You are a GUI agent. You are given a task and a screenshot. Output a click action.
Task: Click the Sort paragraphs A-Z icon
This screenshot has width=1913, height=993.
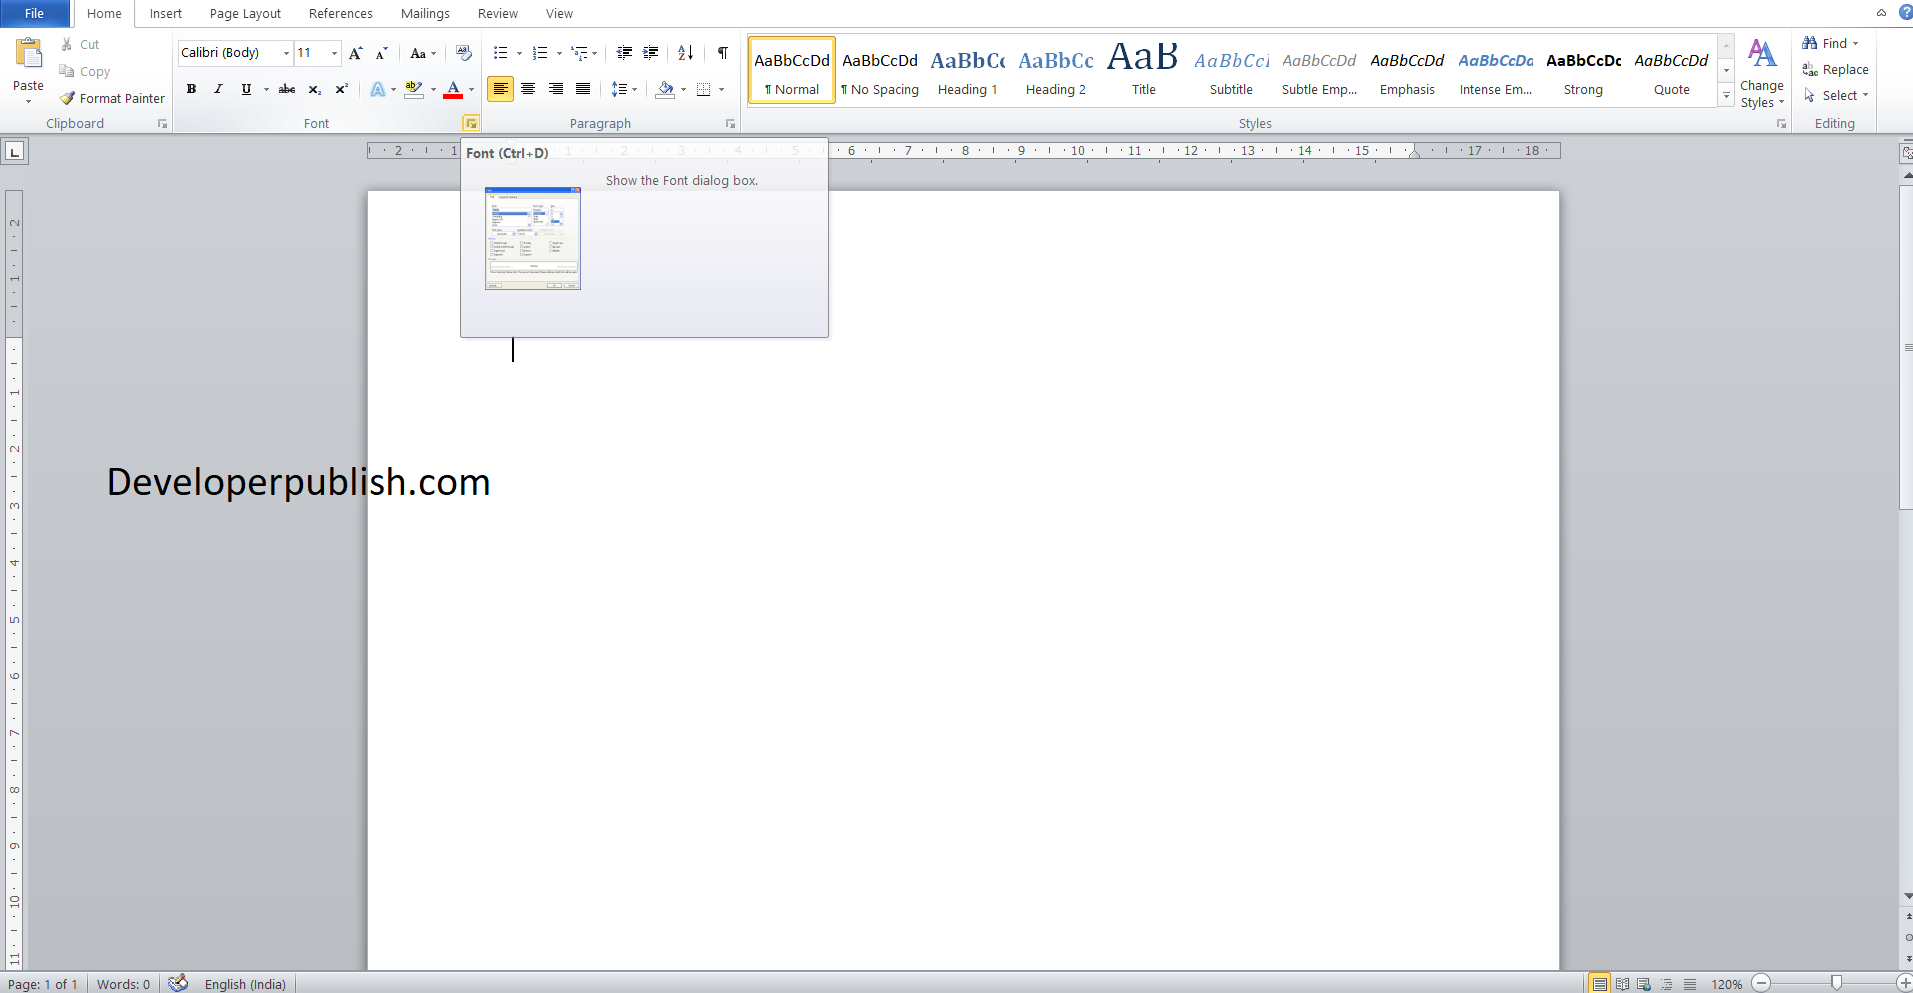point(685,53)
